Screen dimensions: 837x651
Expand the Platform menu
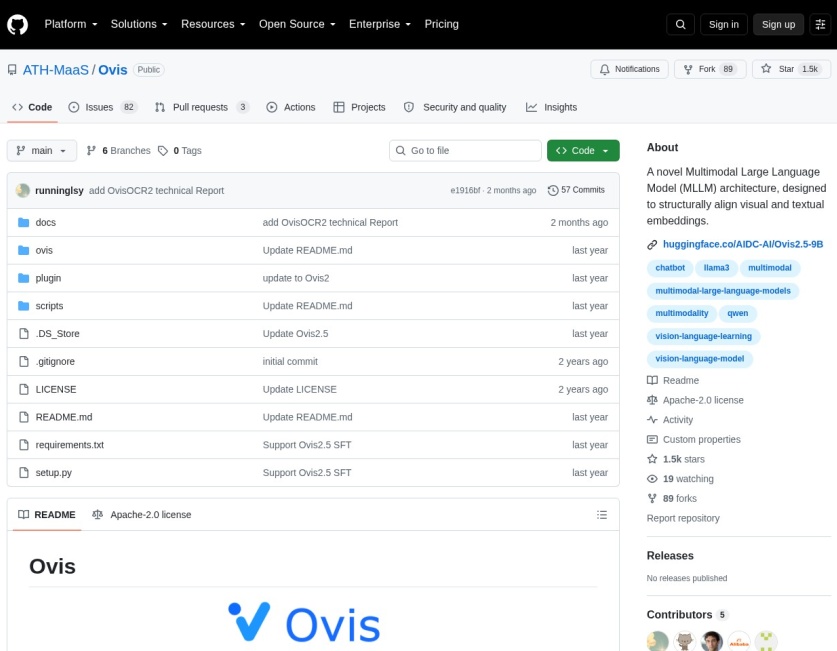71,25
